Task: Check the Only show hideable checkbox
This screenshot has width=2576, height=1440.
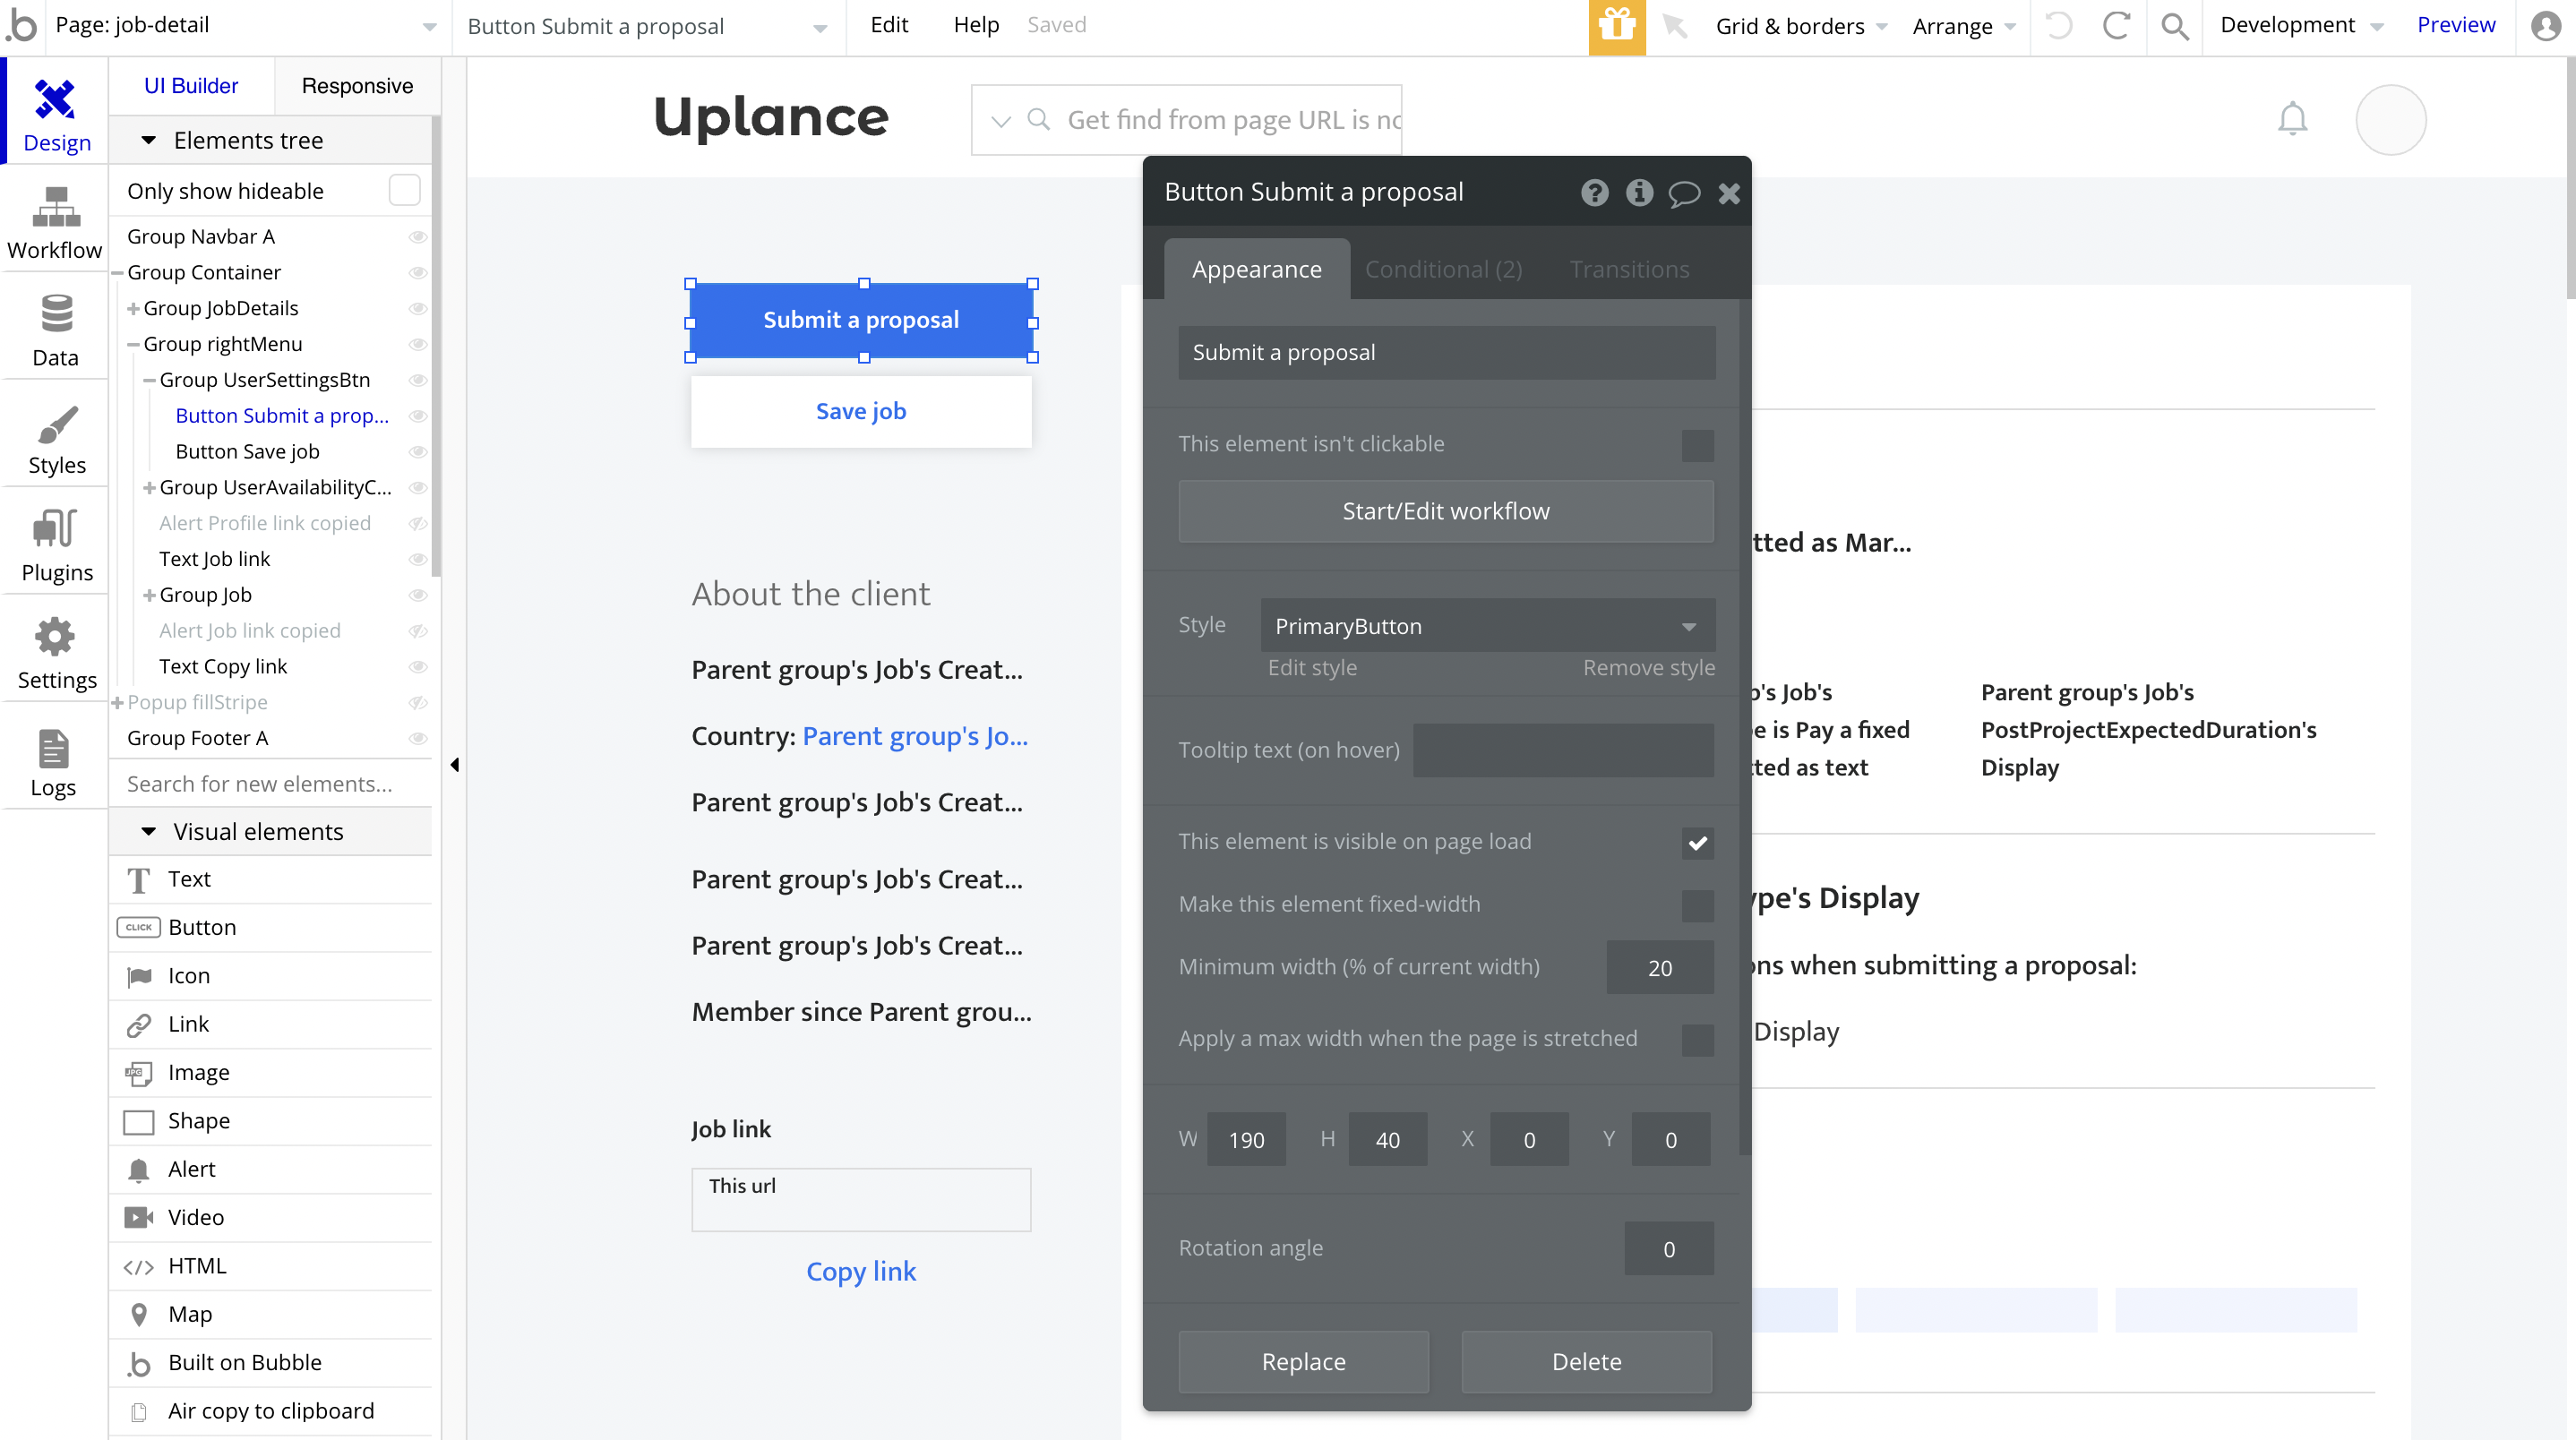Action: click(404, 190)
